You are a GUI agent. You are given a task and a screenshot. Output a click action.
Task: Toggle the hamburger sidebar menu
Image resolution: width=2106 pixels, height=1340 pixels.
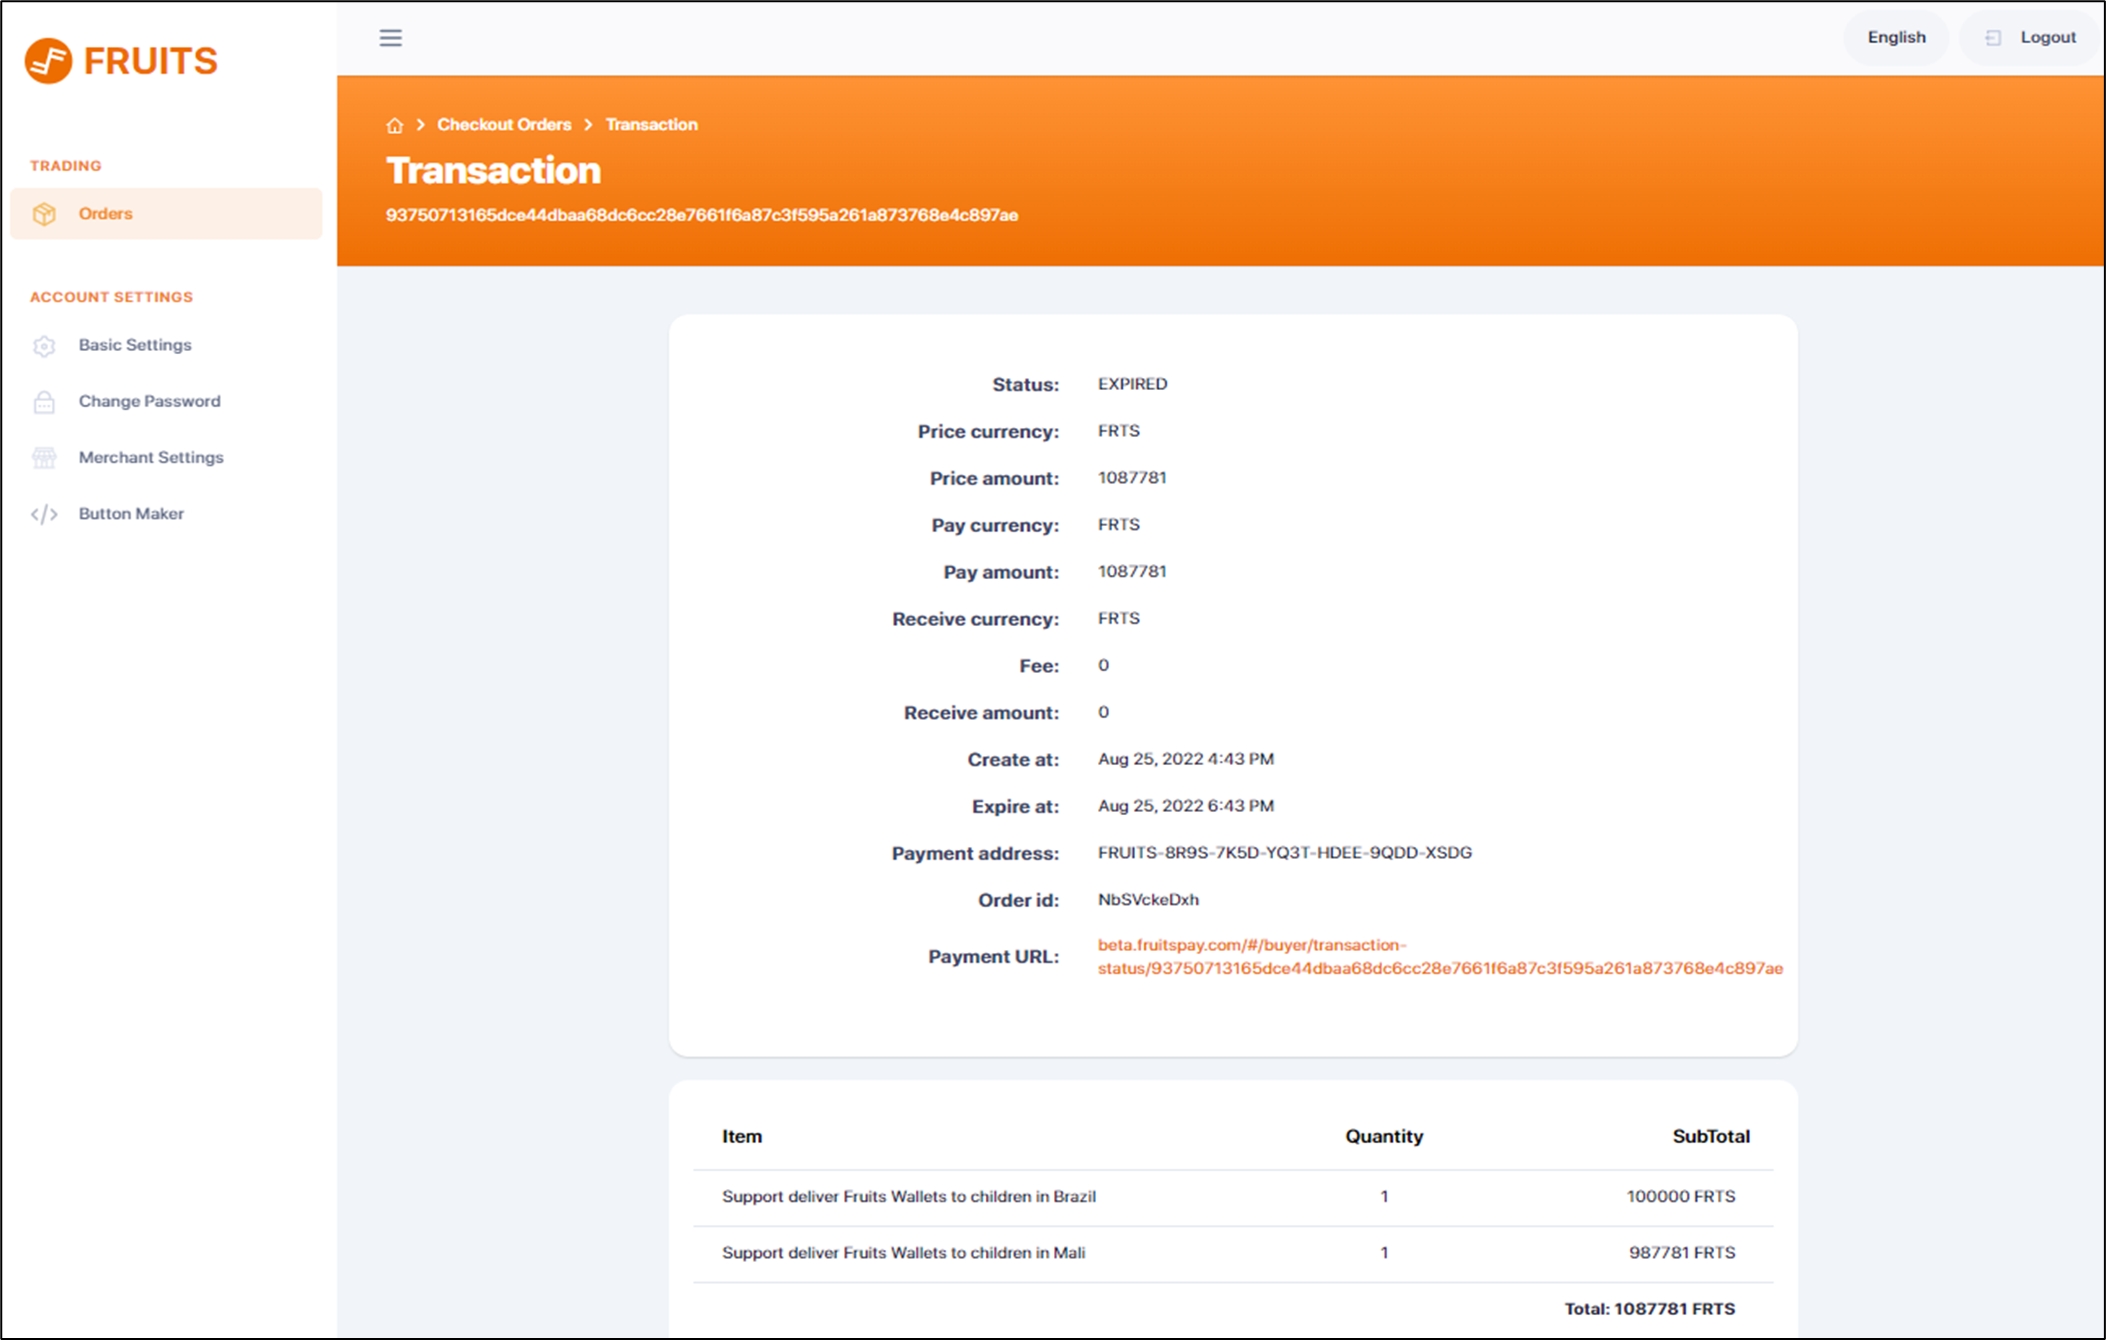(390, 38)
